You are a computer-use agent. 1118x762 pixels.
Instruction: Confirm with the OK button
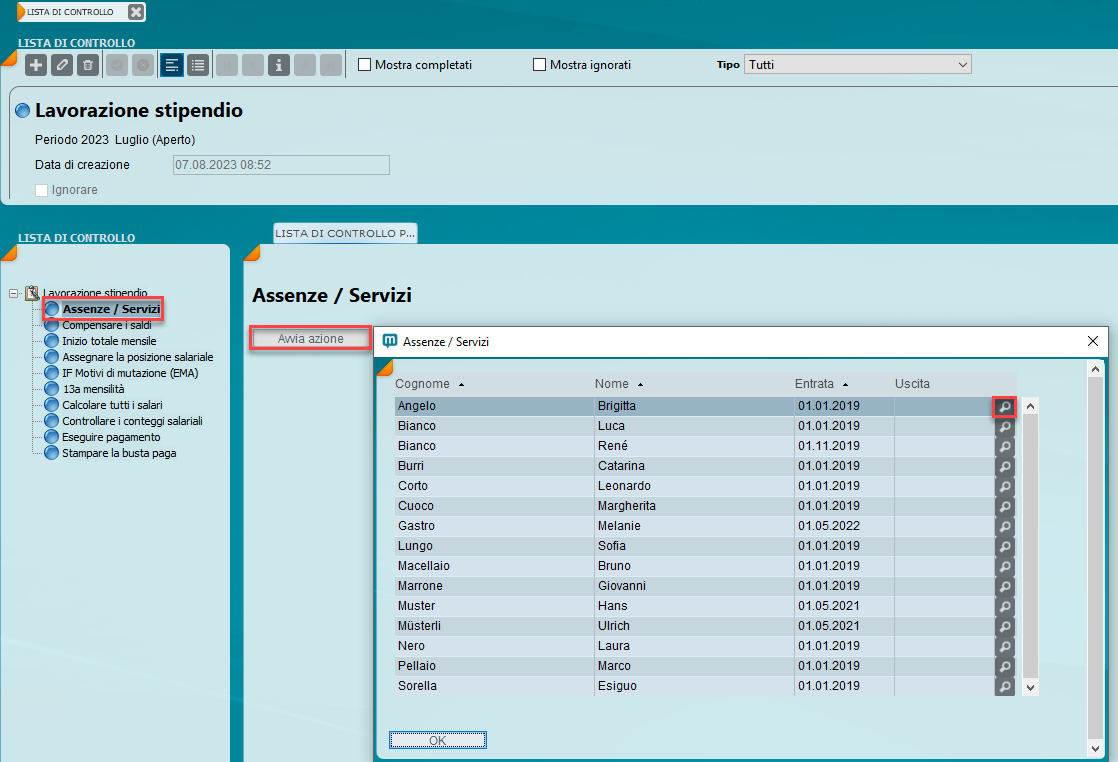(x=437, y=740)
